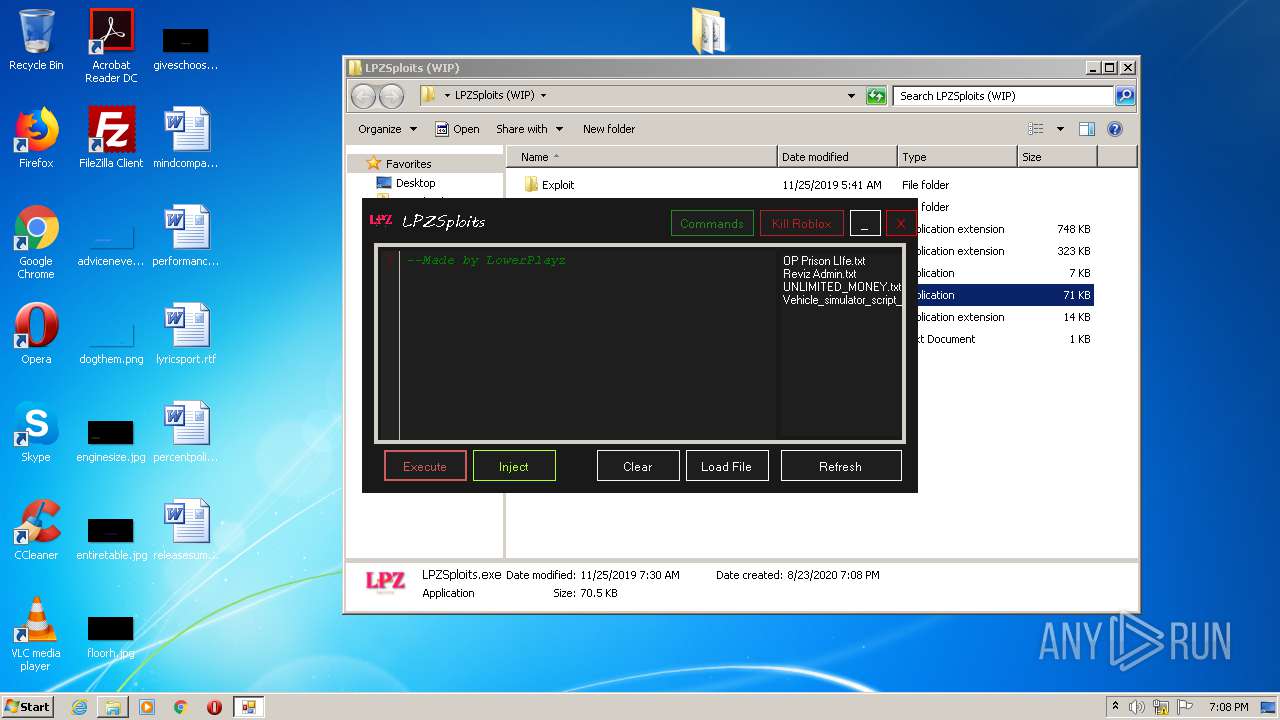1280x720 pixels.
Task: Select UNLIMITED_MONEY.txt script
Action: 841,287
